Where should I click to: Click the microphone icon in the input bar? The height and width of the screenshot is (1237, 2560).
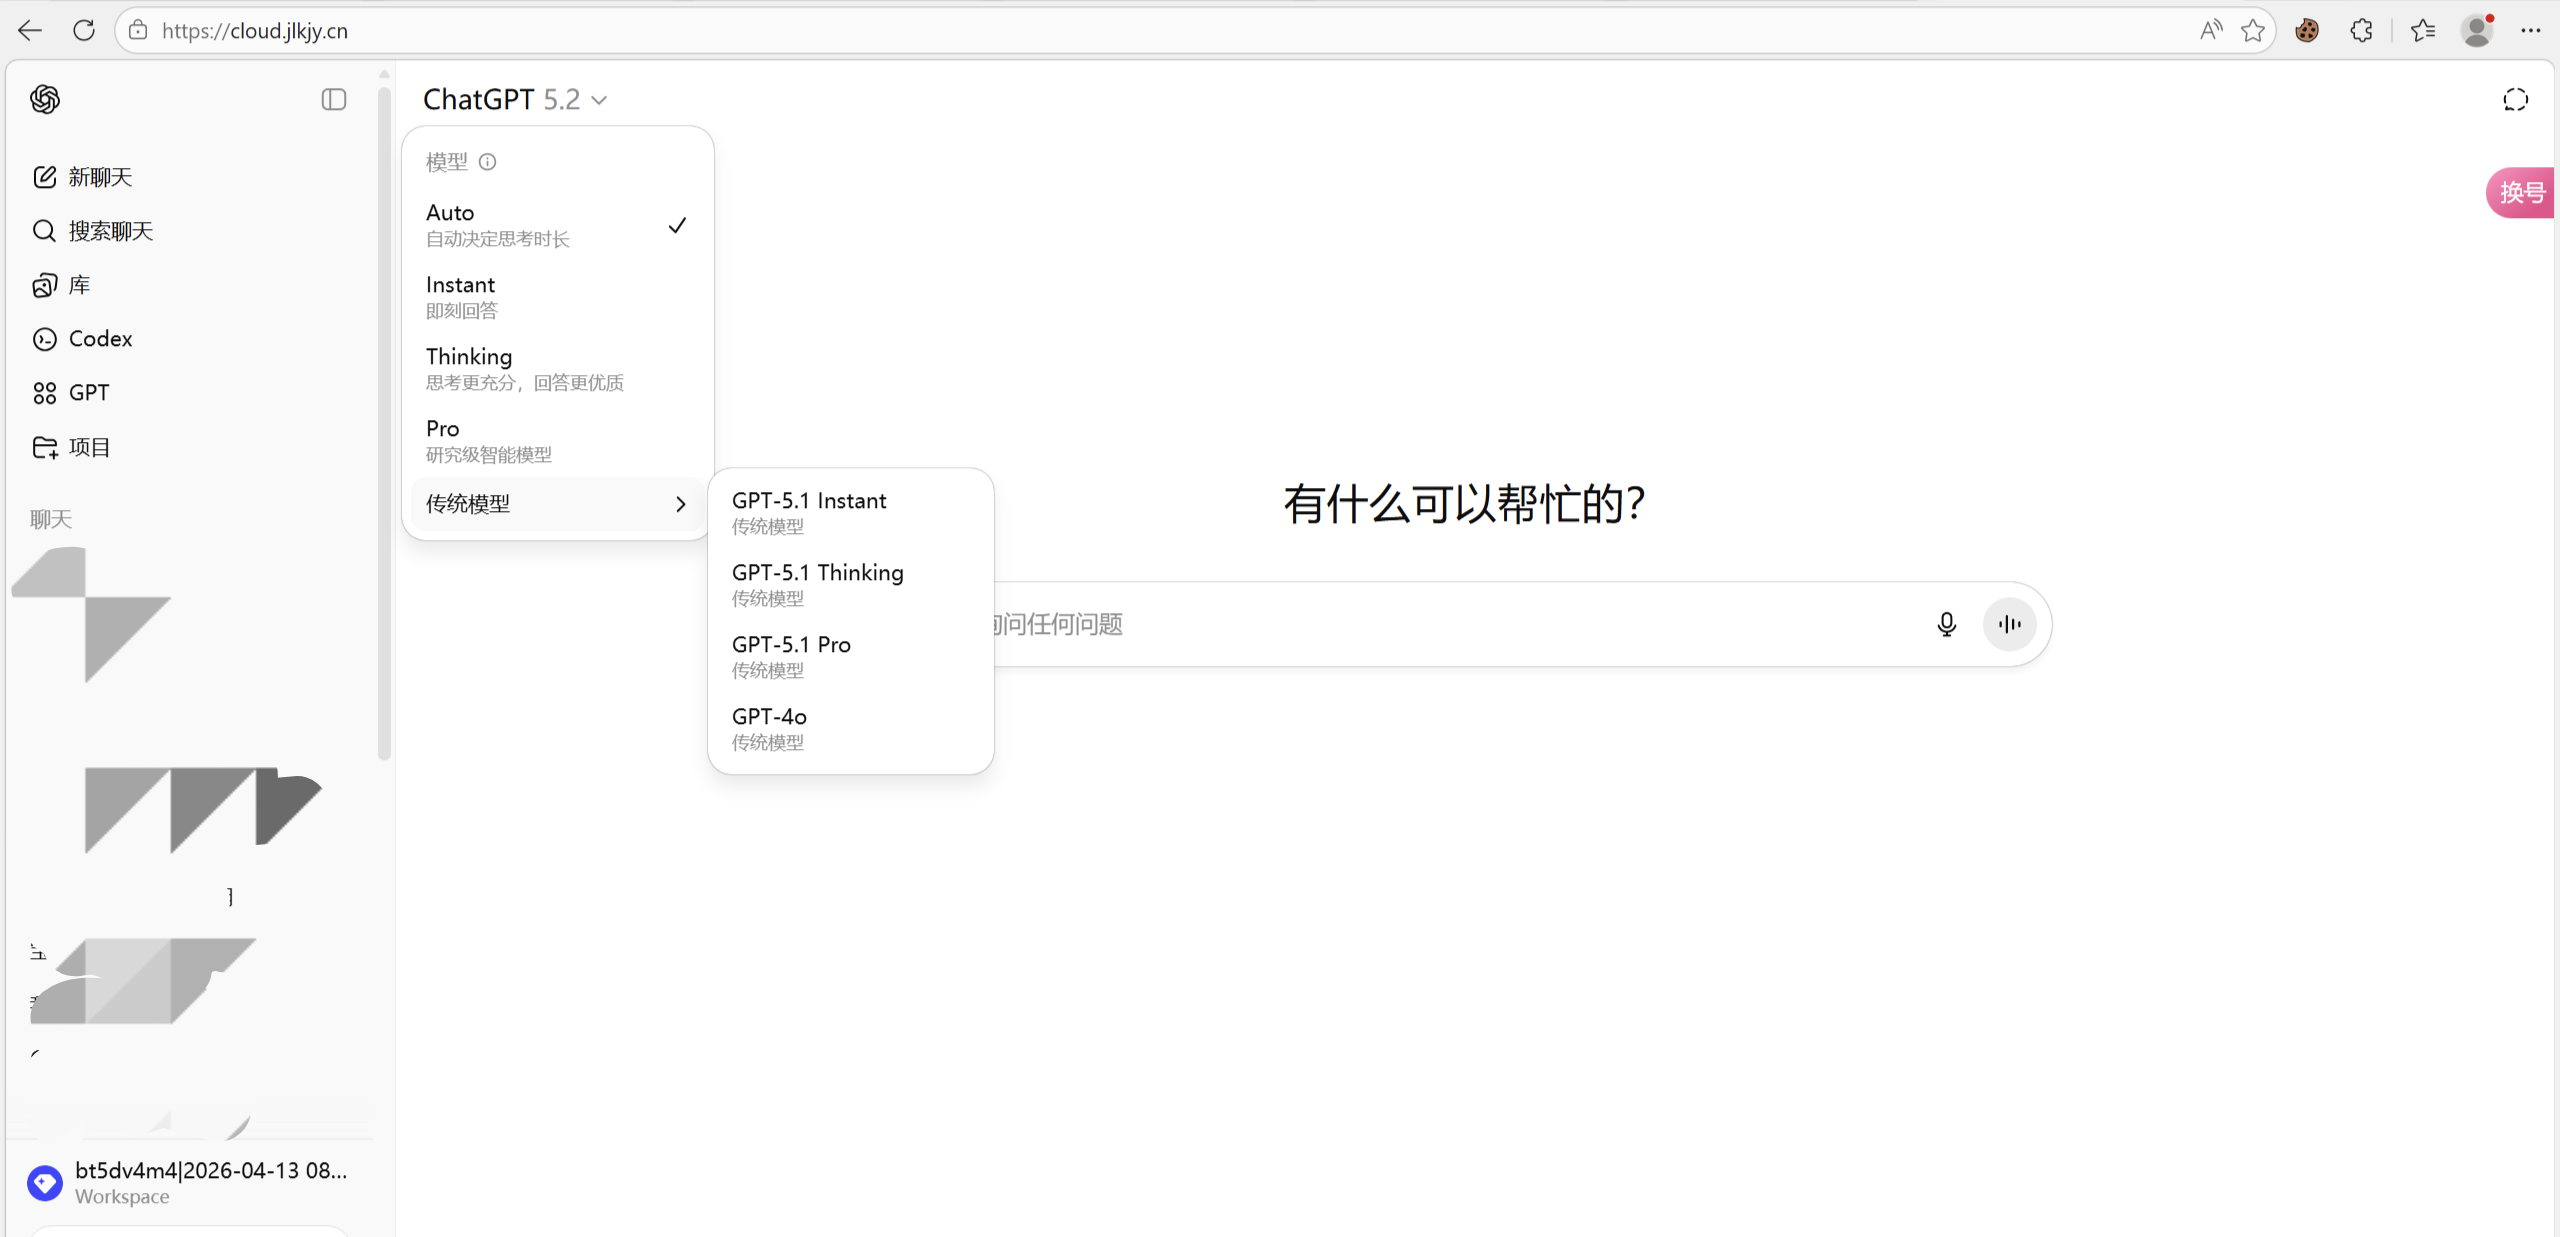click(1946, 624)
